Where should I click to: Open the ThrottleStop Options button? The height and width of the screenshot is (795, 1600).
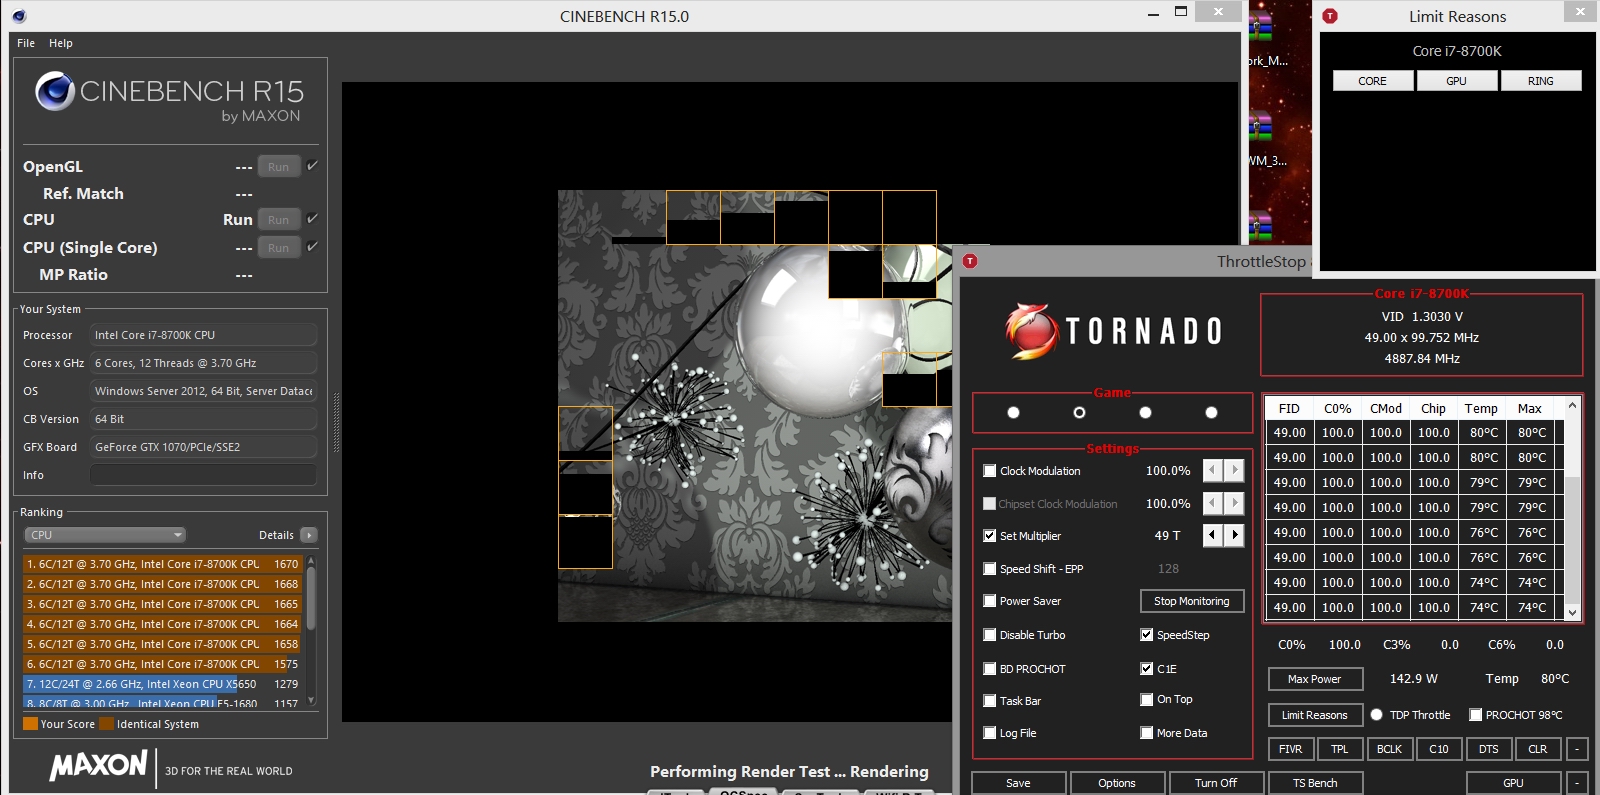[x=1117, y=783]
